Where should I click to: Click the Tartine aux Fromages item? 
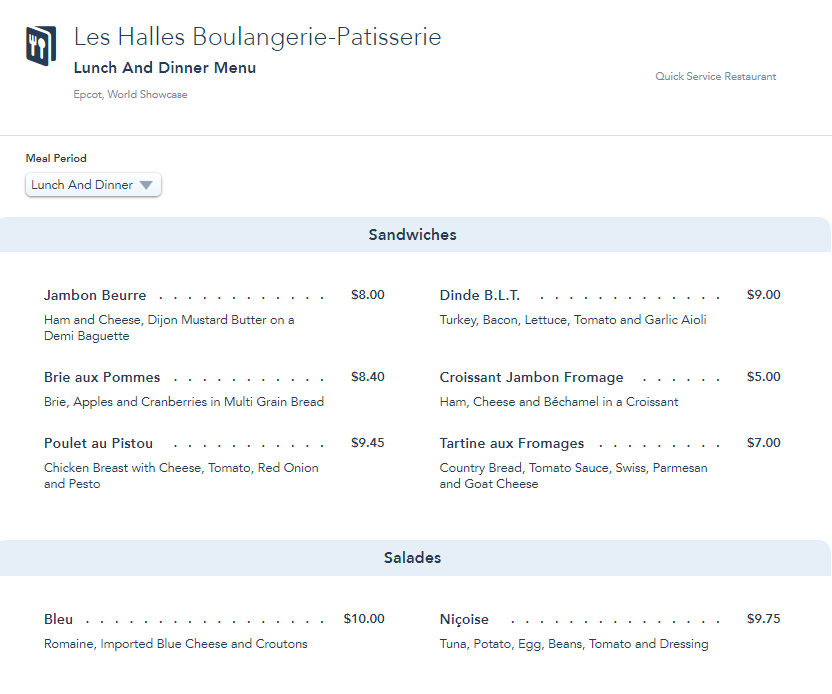511,443
